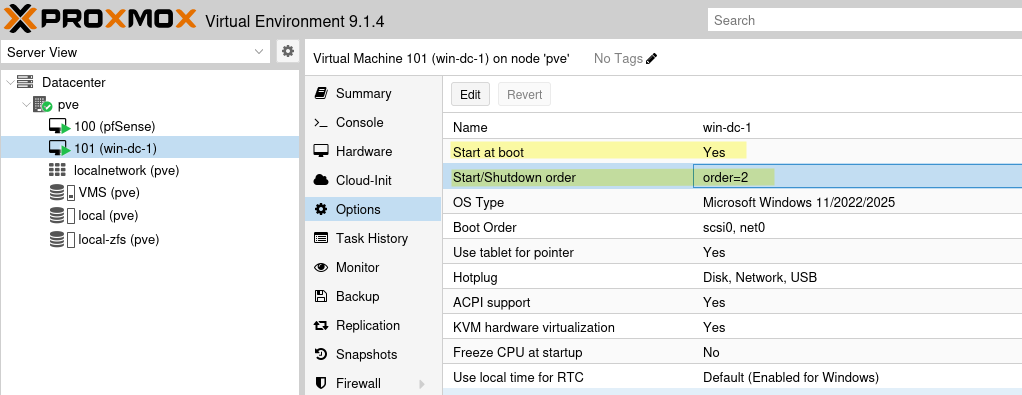Expand the Firewall submenu arrow
Image resolution: width=1022 pixels, height=395 pixels.
(421, 384)
